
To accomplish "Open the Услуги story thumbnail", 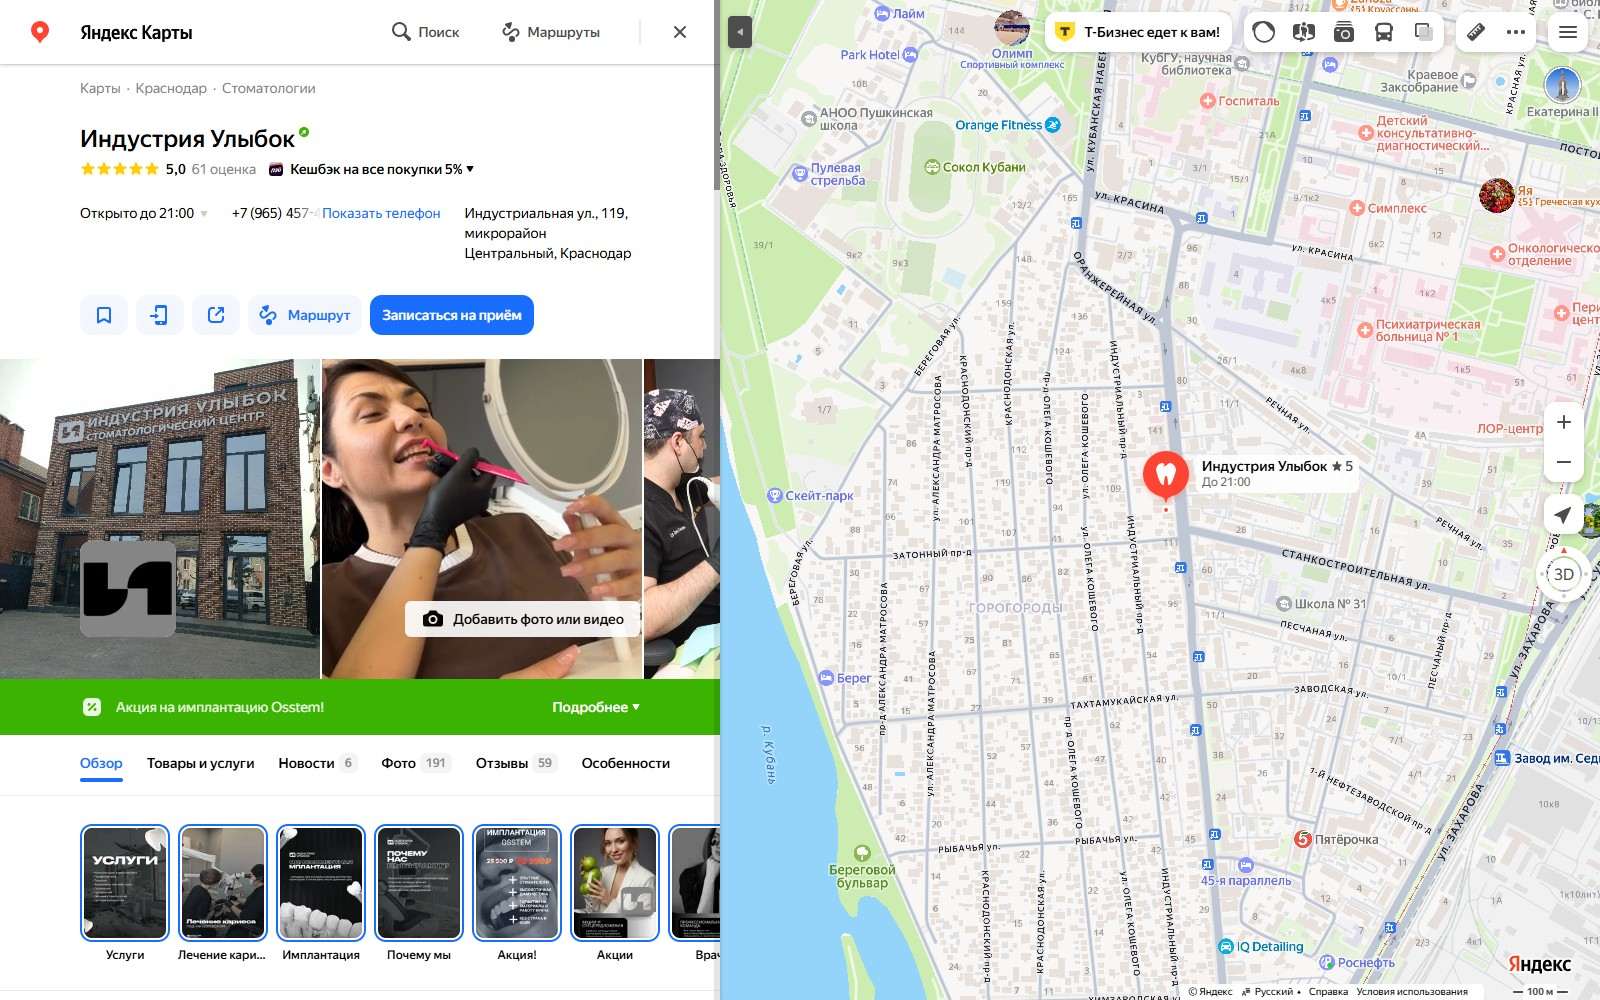I will click(125, 883).
